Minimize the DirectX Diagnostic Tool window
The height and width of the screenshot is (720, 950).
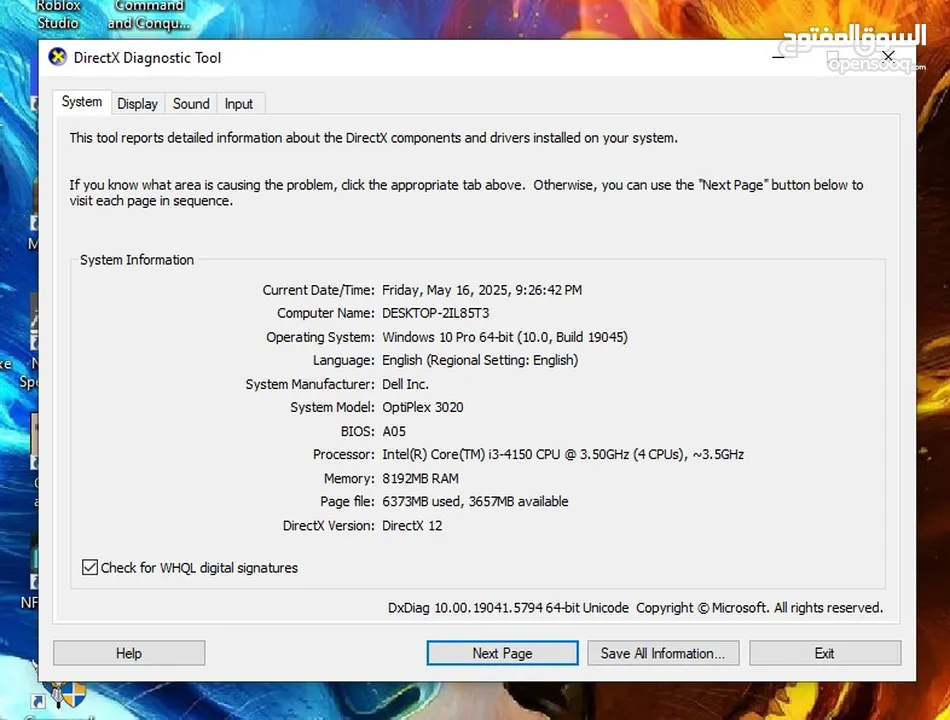(x=779, y=58)
